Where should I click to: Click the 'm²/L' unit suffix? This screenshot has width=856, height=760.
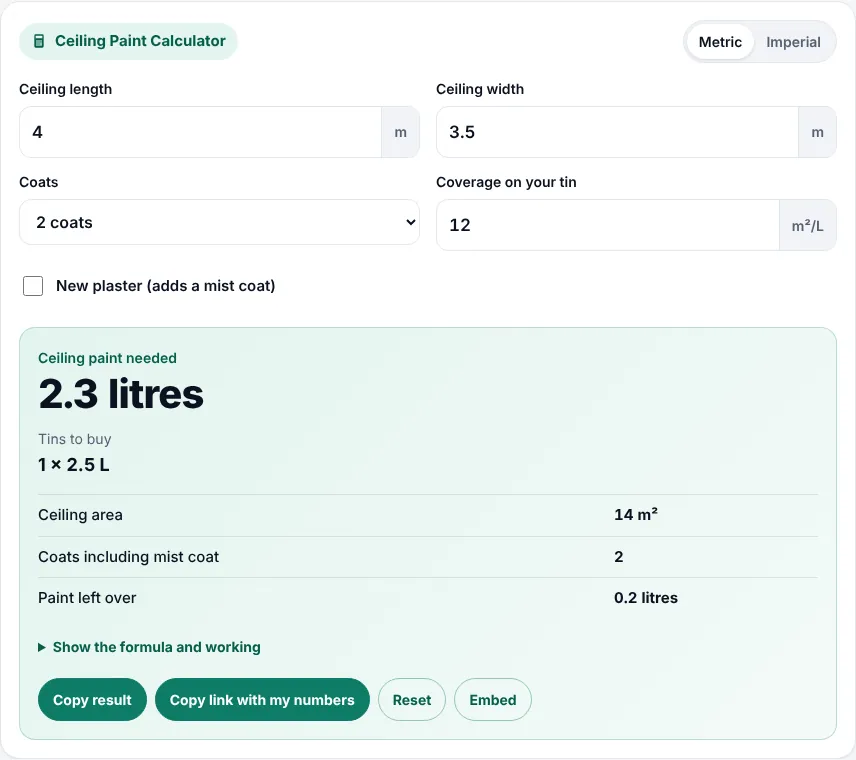coord(807,225)
